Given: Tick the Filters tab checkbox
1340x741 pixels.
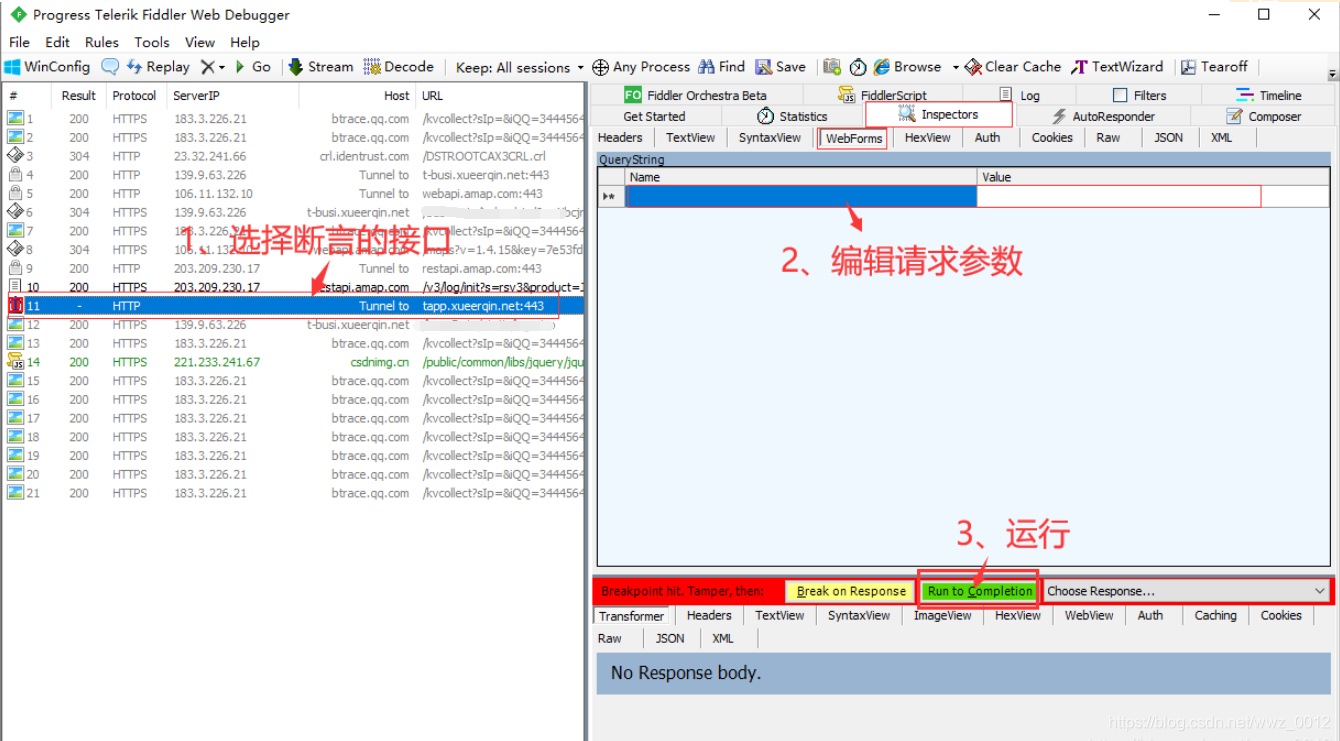Looking at the screenshot, I should [x=1120, y=95].
